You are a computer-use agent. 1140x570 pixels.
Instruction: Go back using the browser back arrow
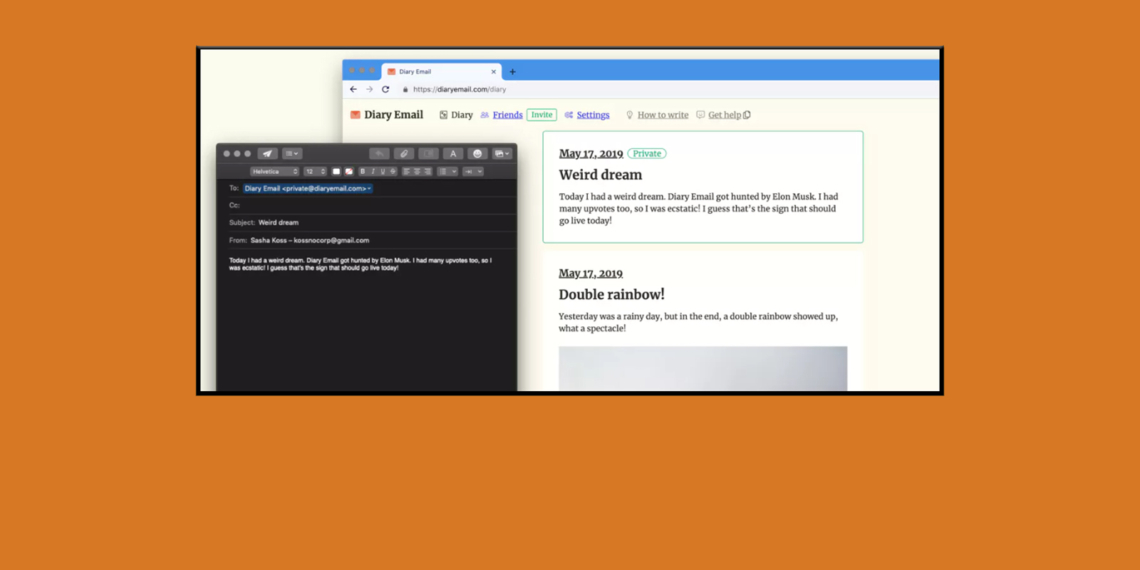click(x=353, y=89)
